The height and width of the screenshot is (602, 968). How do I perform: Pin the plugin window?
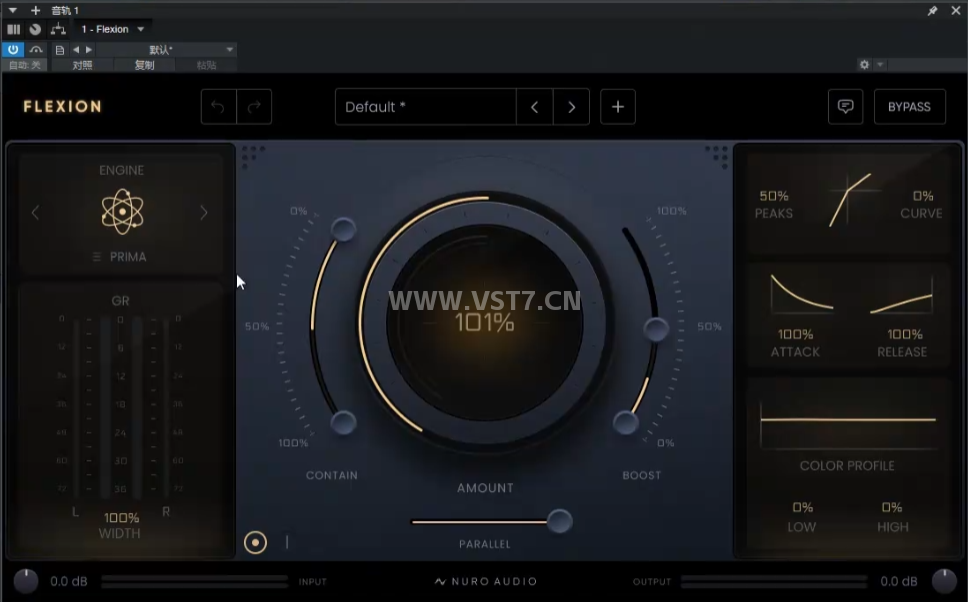click(932, 10)
